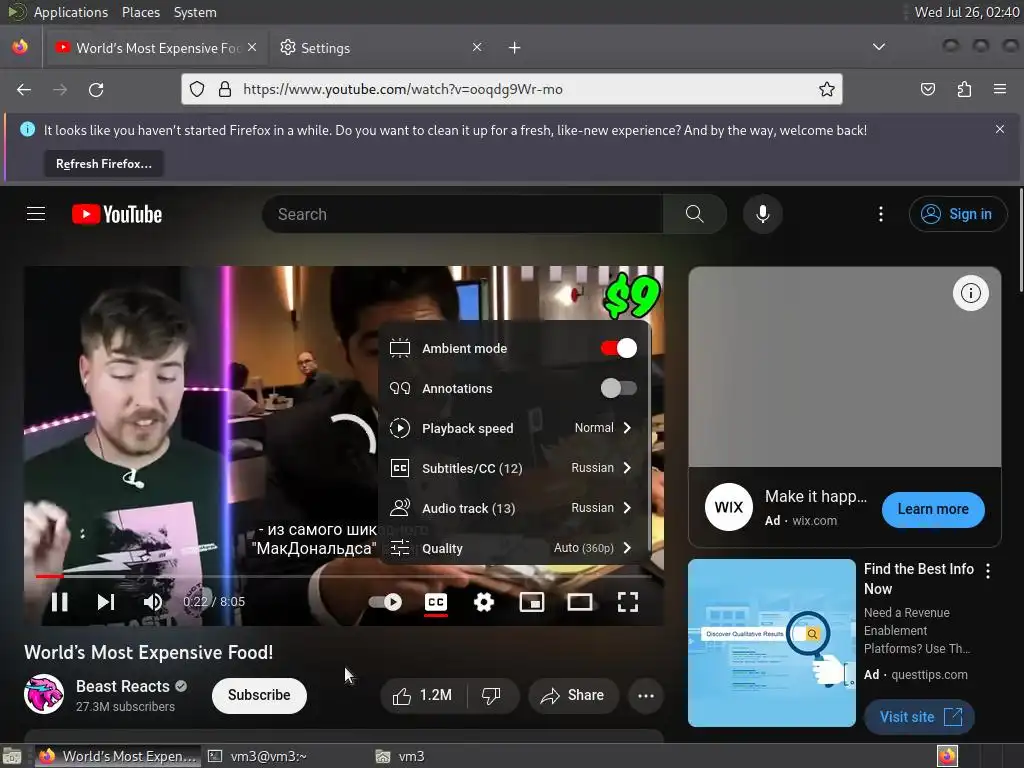List all tabs dropdown arrow
The image size is (1024, 768).
[879, 47]
